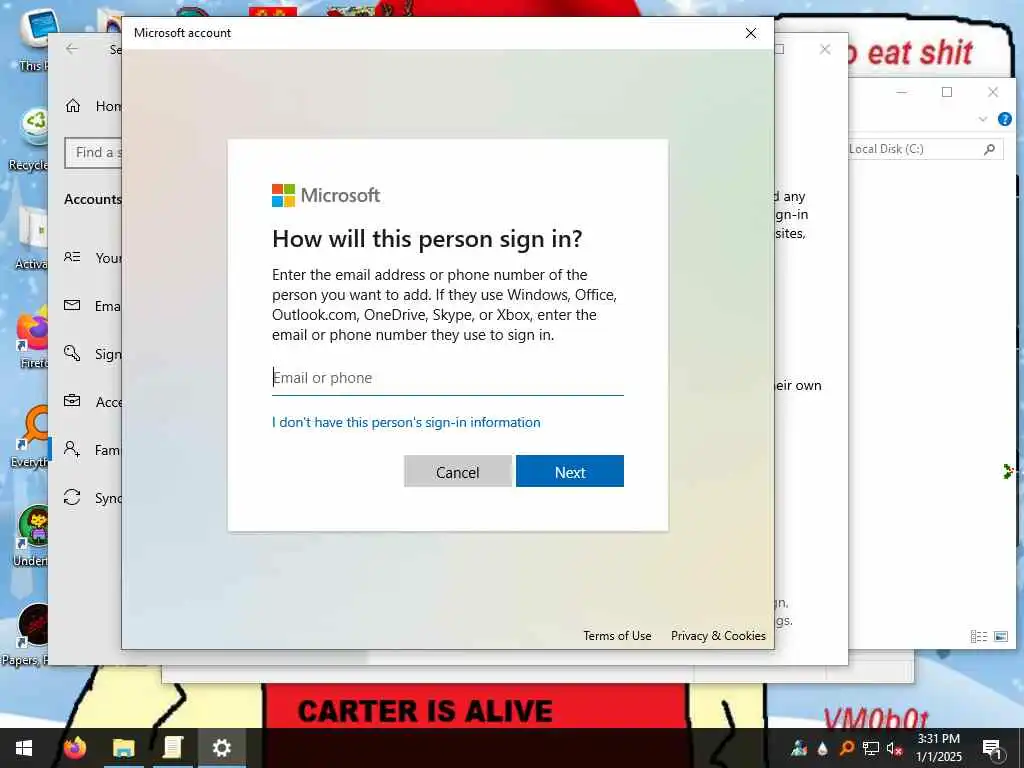Open the notepad script icon on the taskbar
The width and height of the screenshot is (1024, 768).
172,748
